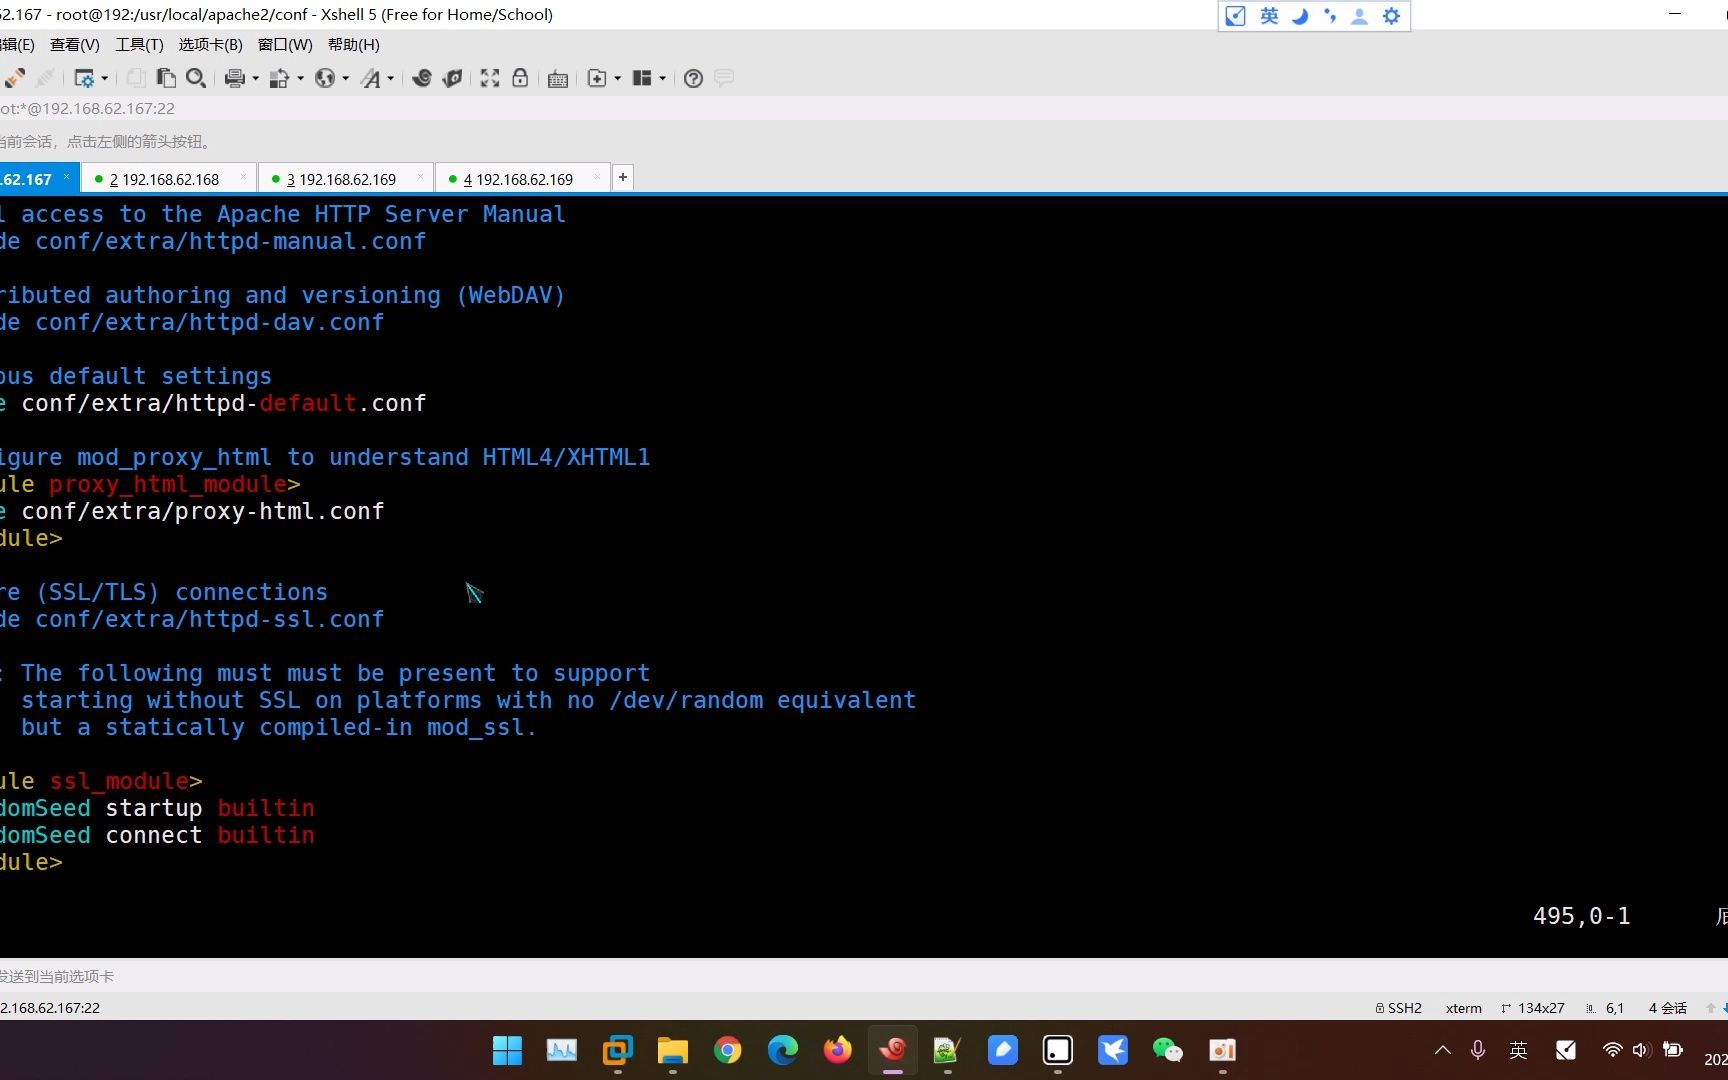Click the Wi-Fi network tray icon
The image size is (1728, 1080).
[x=1612, y=1050]
